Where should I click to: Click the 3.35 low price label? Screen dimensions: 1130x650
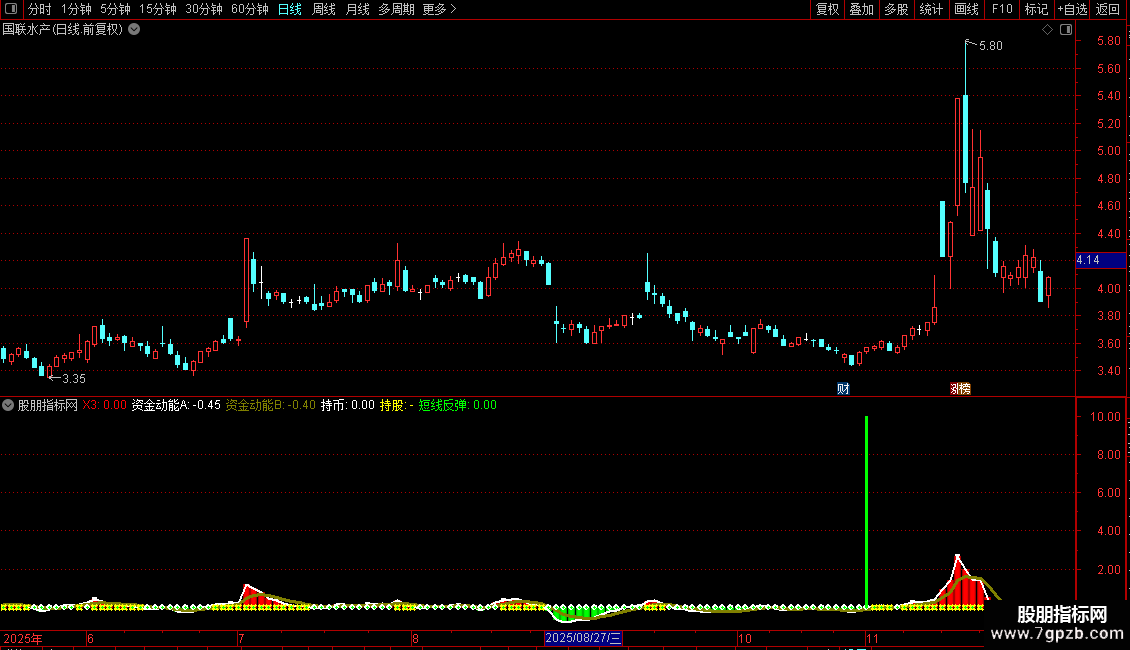(x=74, y=378)
